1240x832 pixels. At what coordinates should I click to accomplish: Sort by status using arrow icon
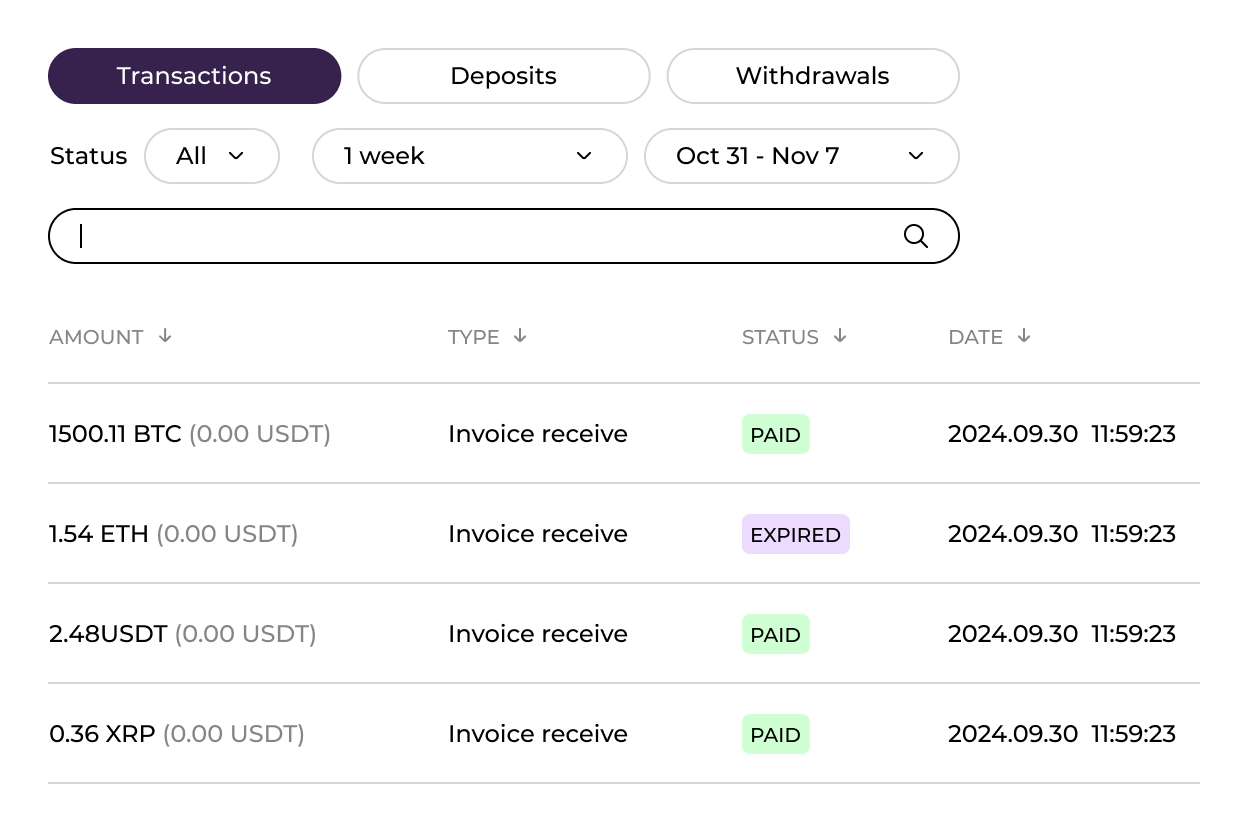840,336
